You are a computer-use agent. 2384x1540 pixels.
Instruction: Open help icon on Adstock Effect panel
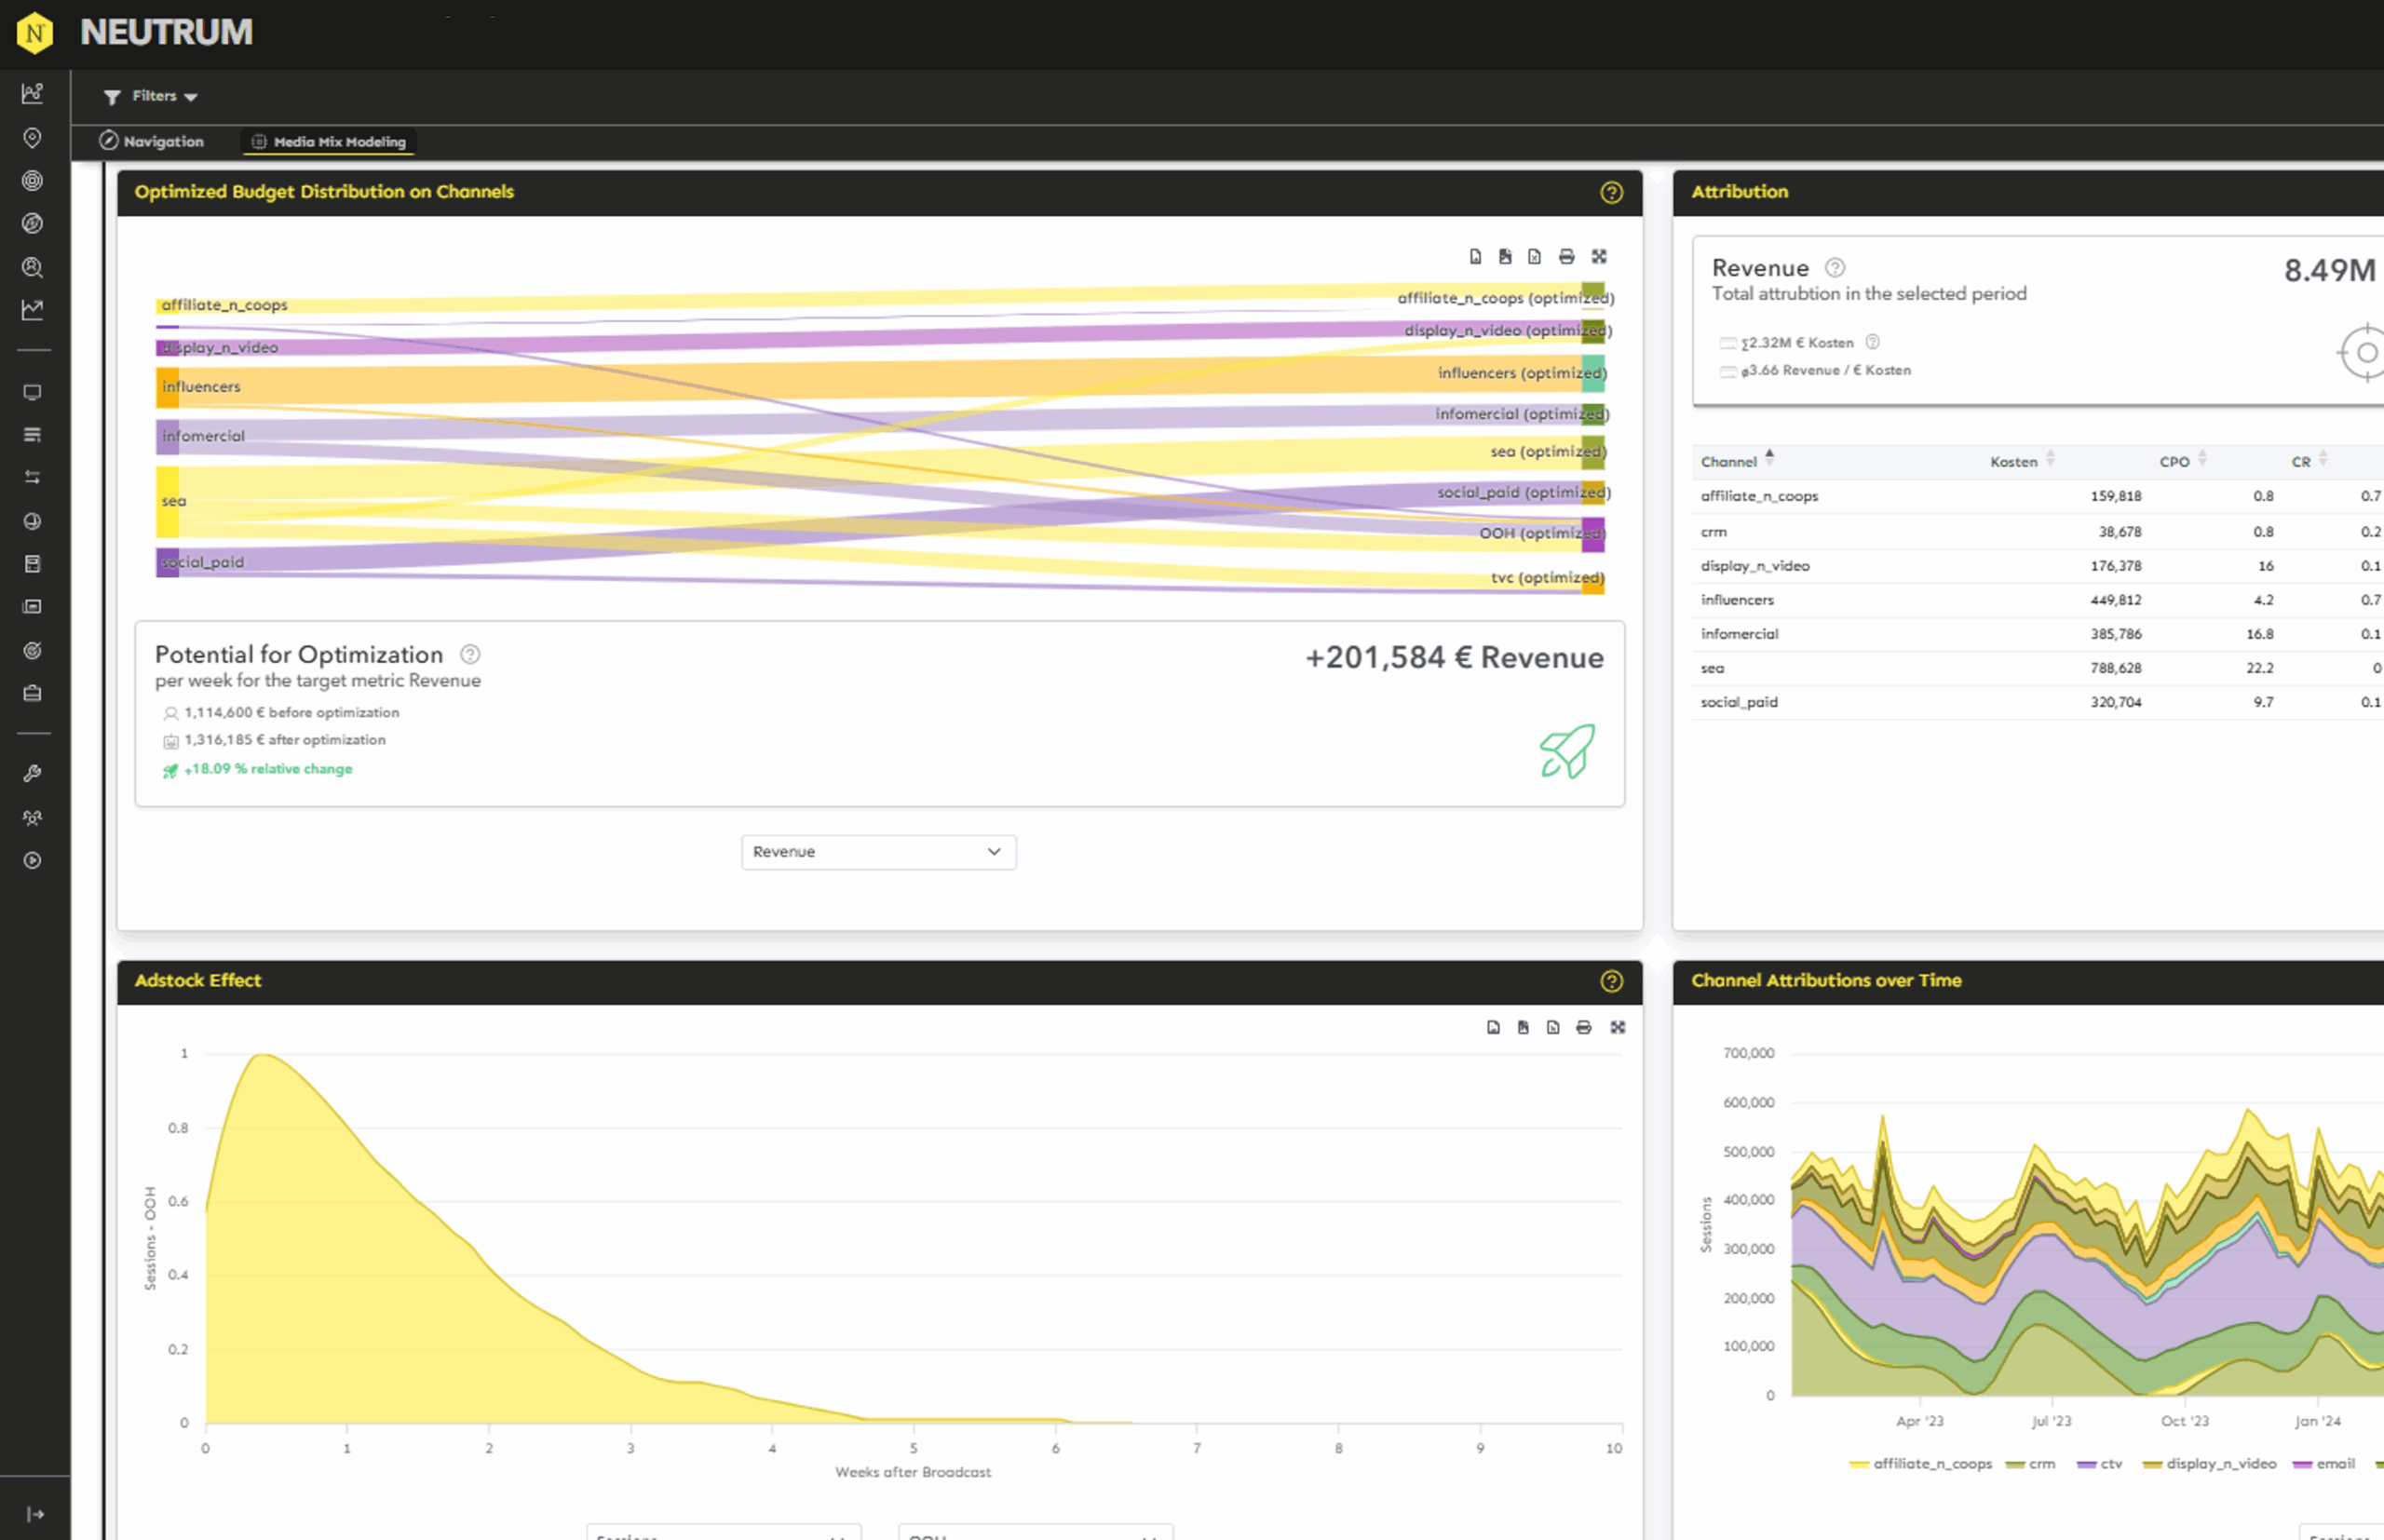(1611, 981)
